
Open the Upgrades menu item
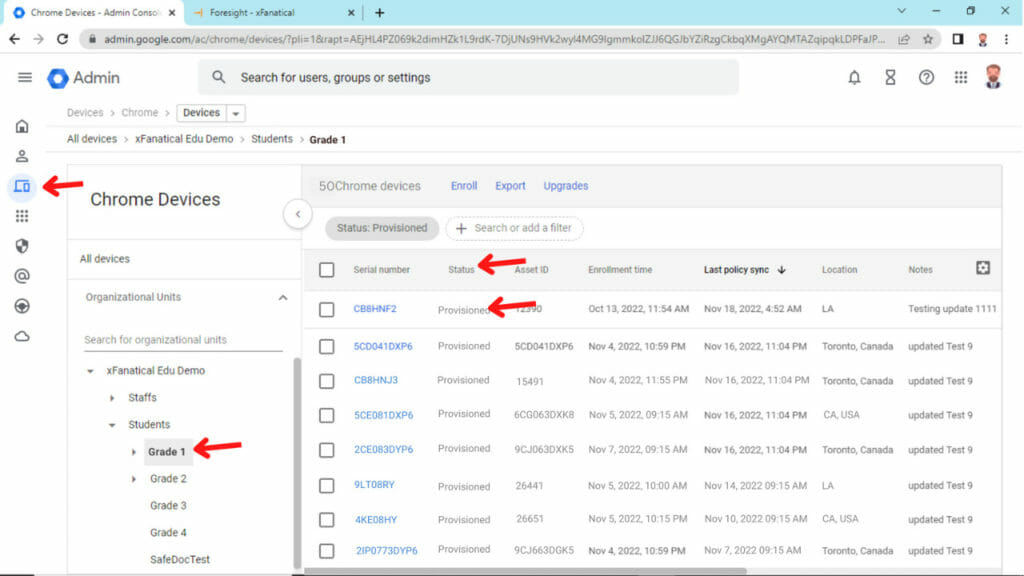pyautogui.click(x=565, y=186)
